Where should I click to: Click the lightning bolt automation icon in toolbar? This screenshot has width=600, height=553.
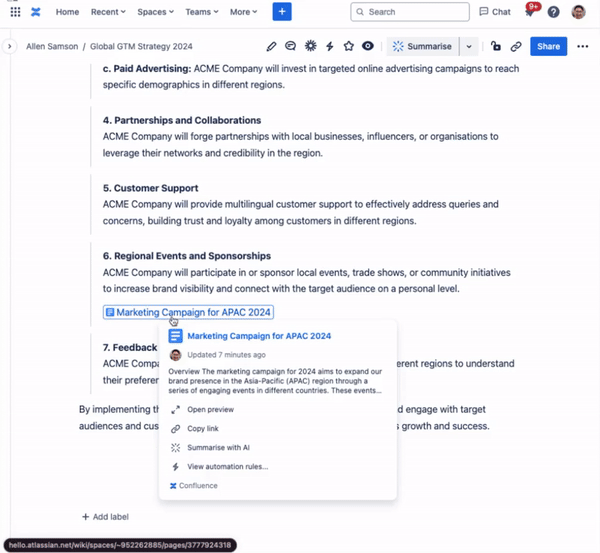tap(329, 46)
